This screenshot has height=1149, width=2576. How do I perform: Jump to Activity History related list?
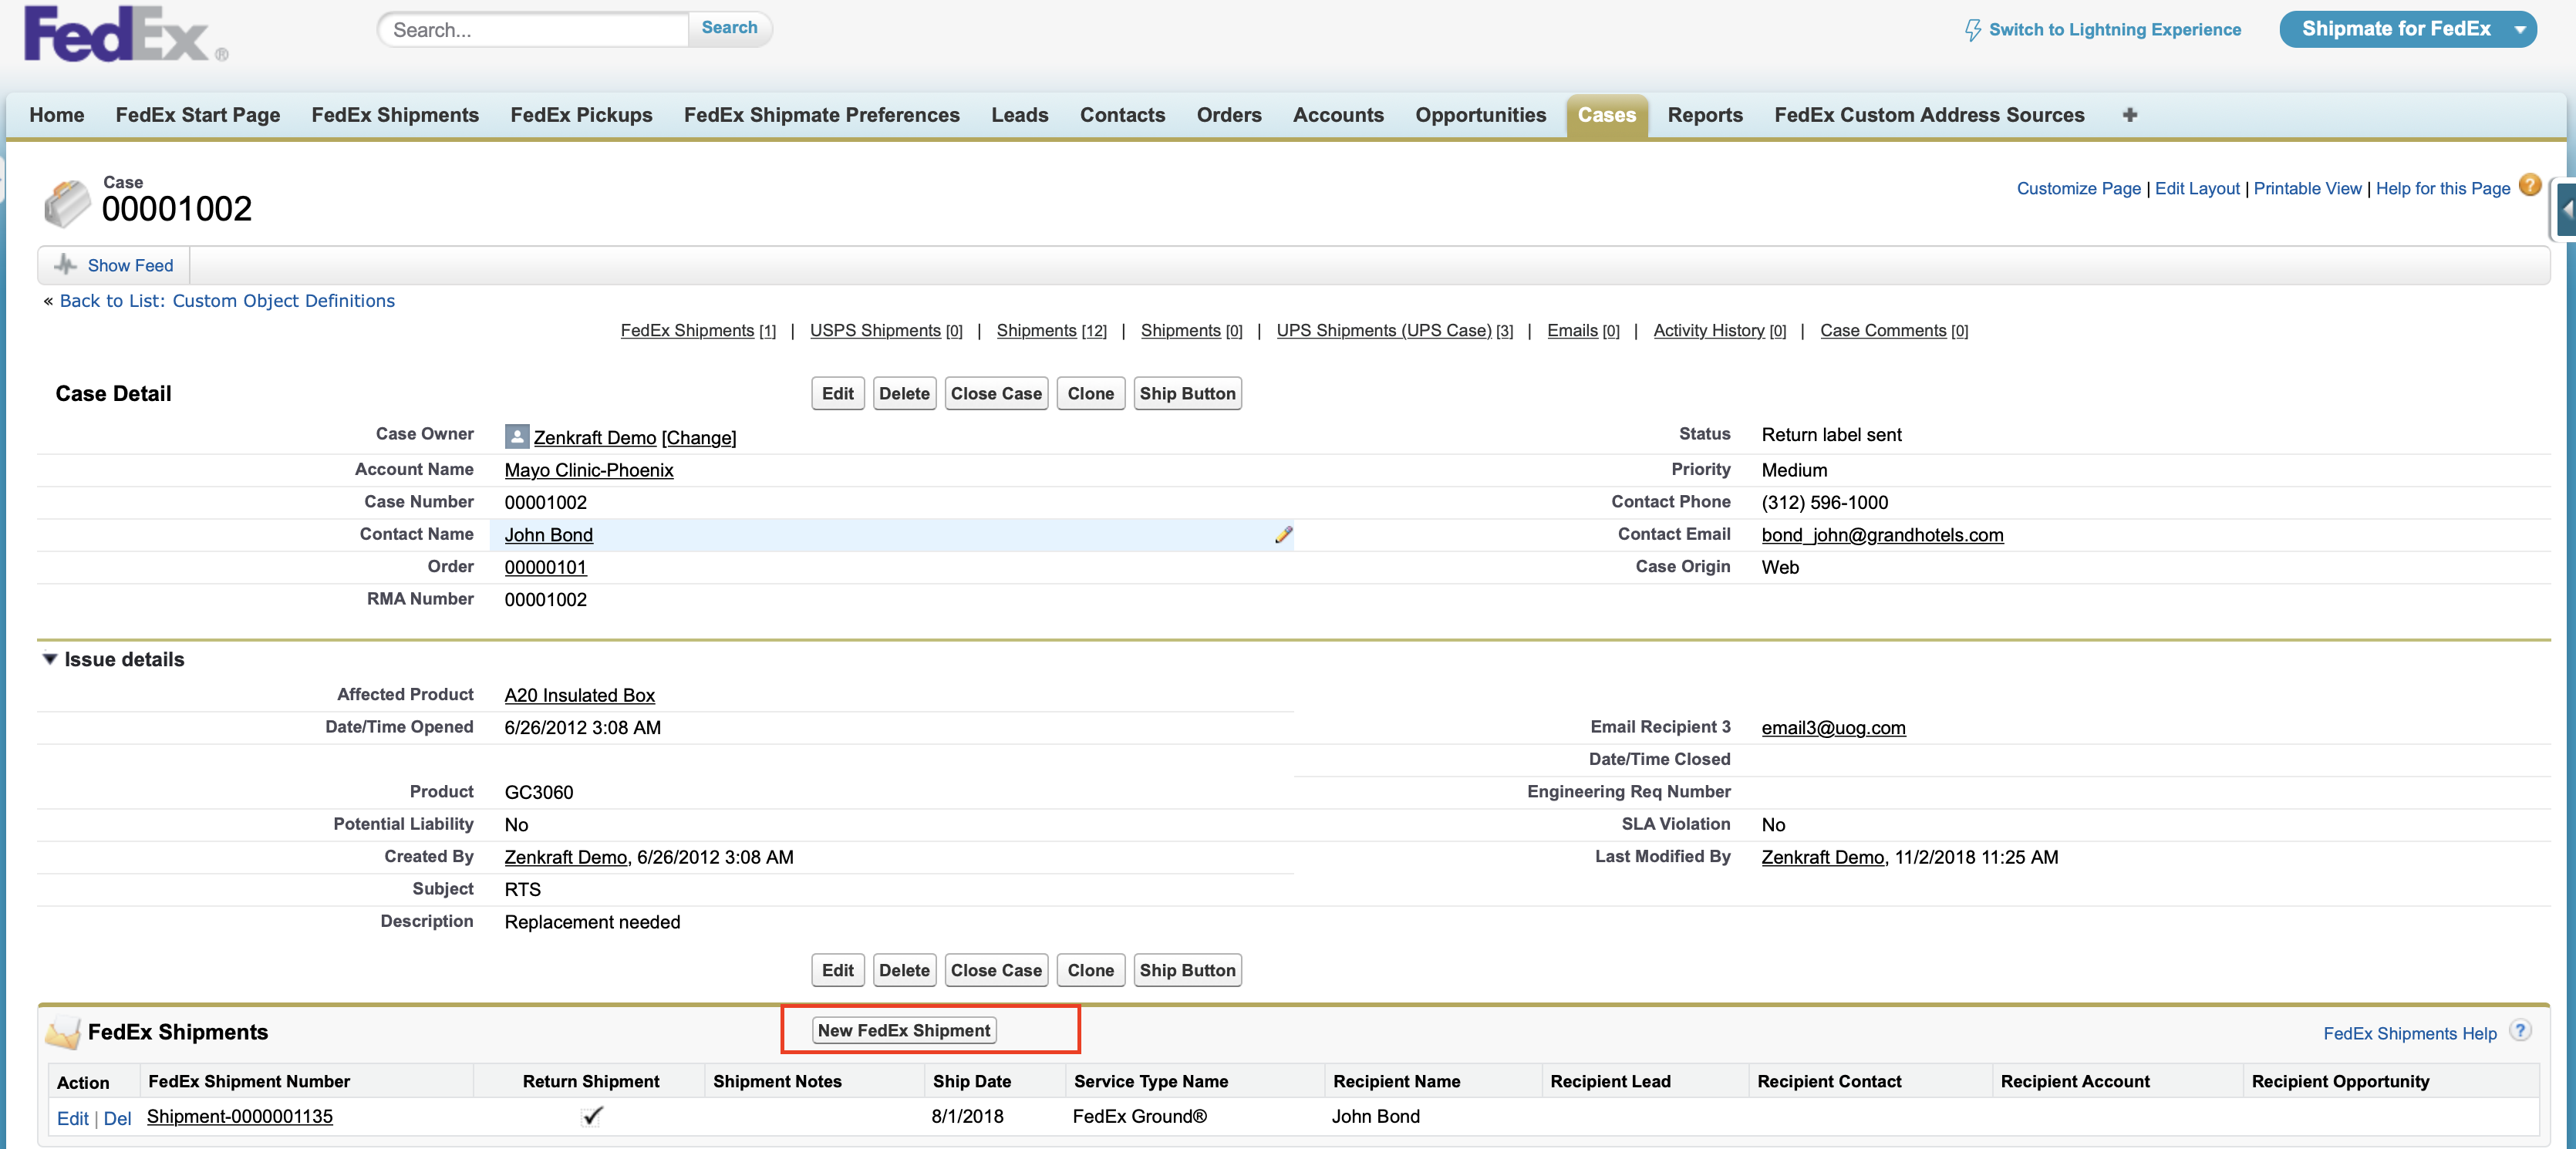tap(1719, 331)
